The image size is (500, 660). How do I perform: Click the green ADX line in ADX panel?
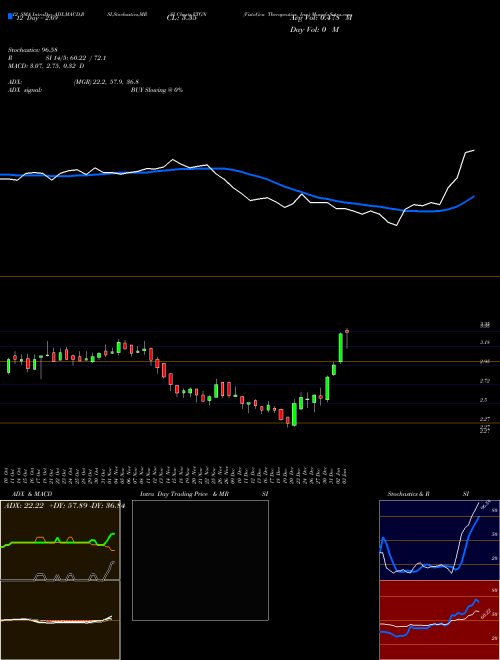[55, 543]
